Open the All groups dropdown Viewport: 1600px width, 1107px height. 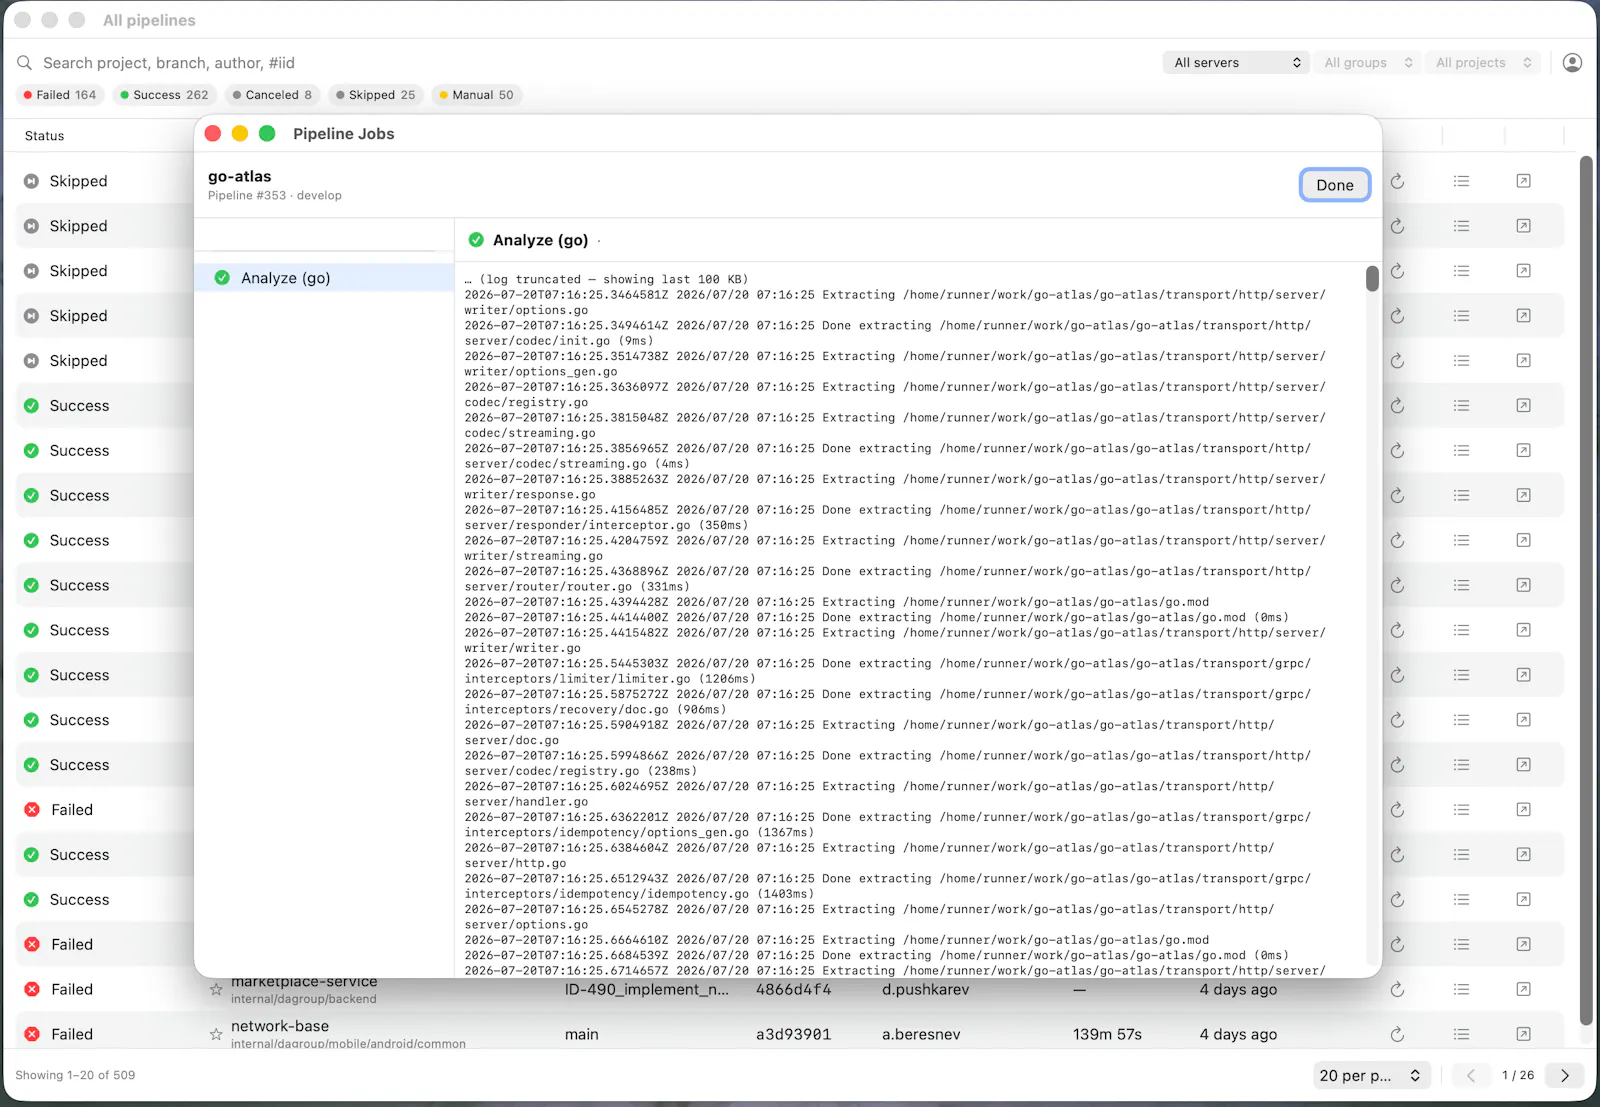point(1367,63)
